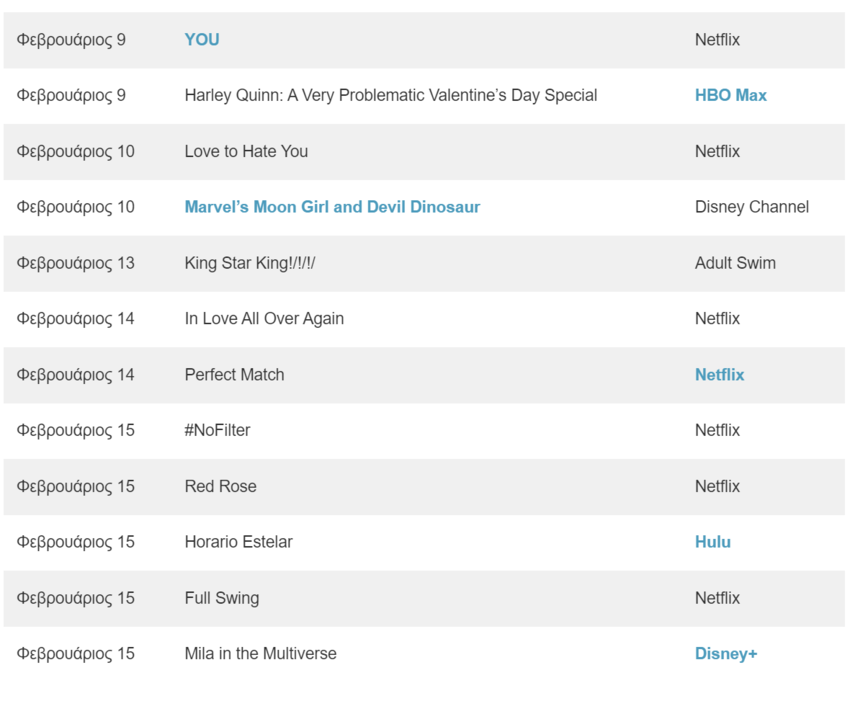Viewport: 868px width, 701px height.
Task: Click the Adult Swim network cell
Action: click(x=735, y=263)
